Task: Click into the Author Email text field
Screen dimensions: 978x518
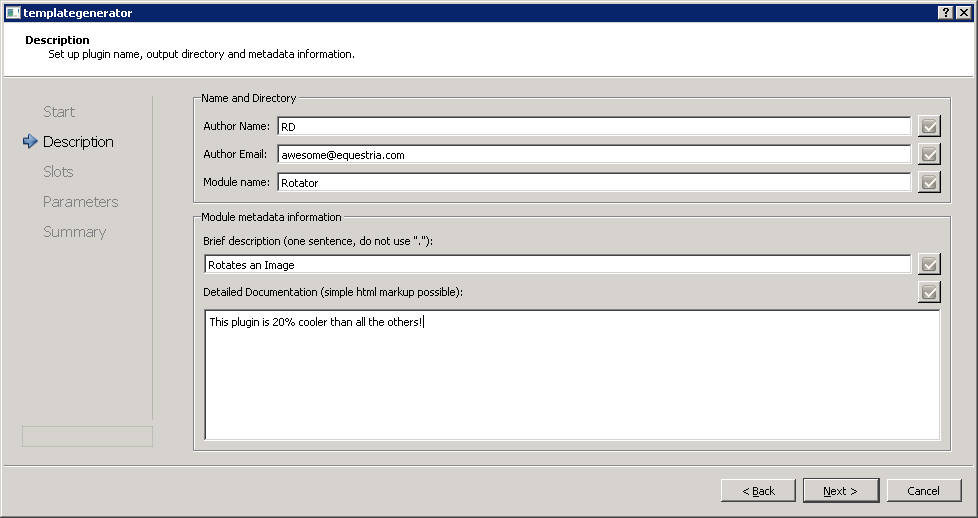Action: click(594, 154)
